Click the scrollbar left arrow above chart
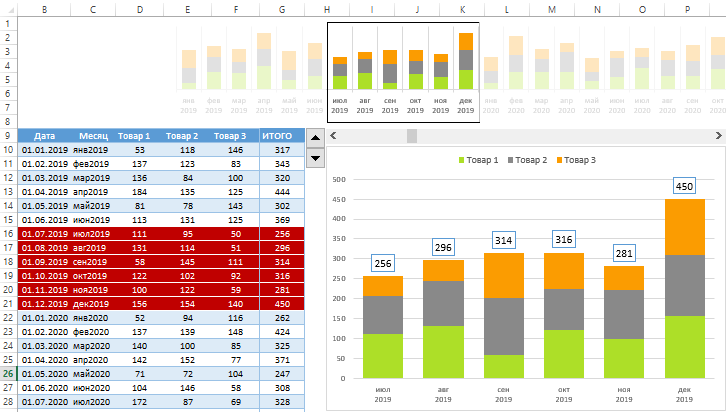 333,135
